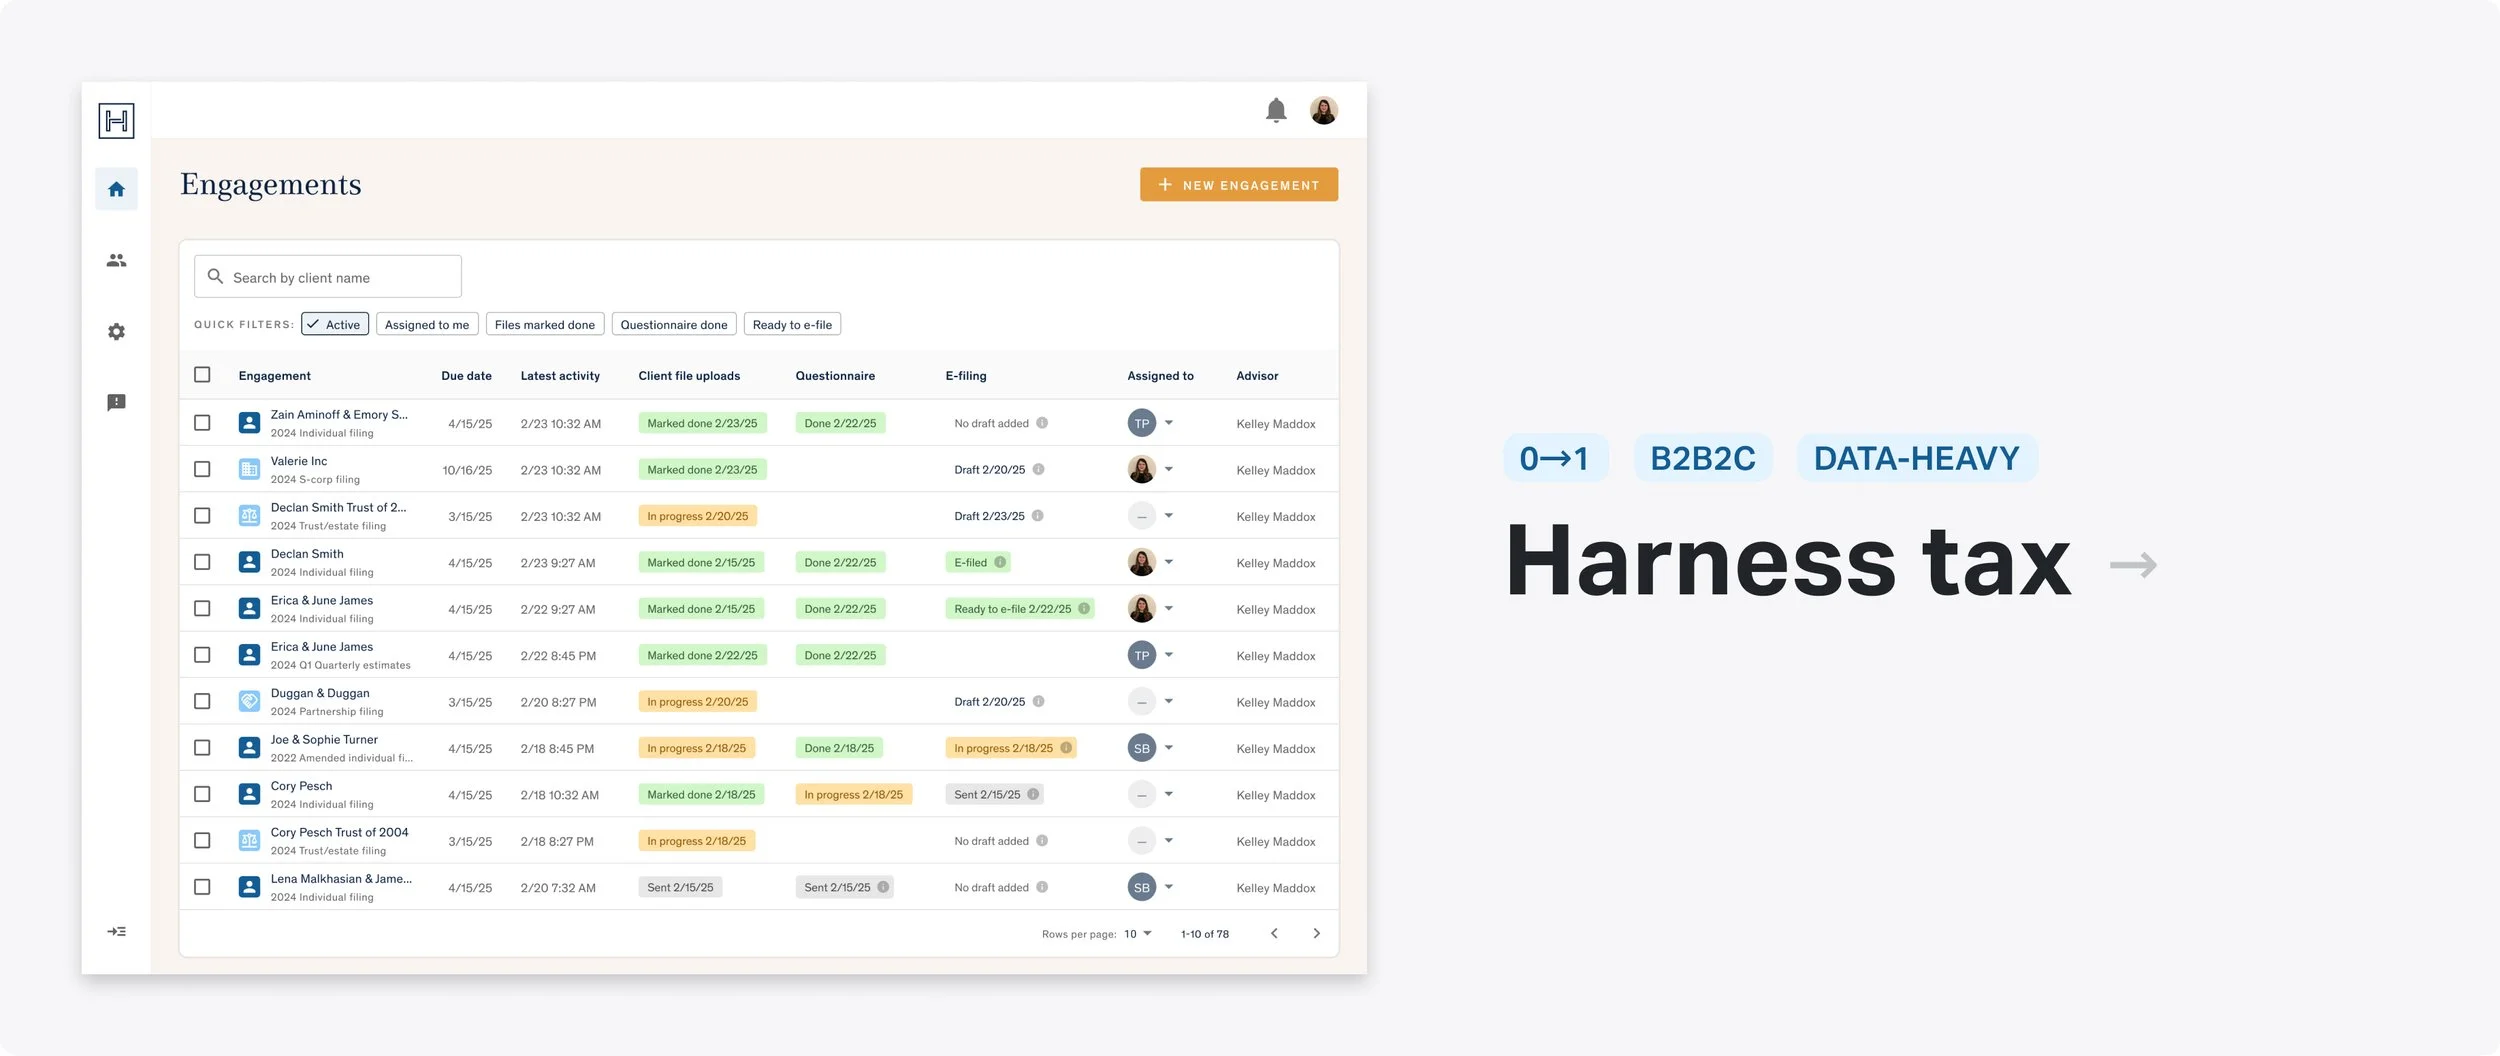The width and height of the screenshot is (2500, 1056).
Task: Check the Duggan & Duggan row checkbox
Action: pos(202,701)
